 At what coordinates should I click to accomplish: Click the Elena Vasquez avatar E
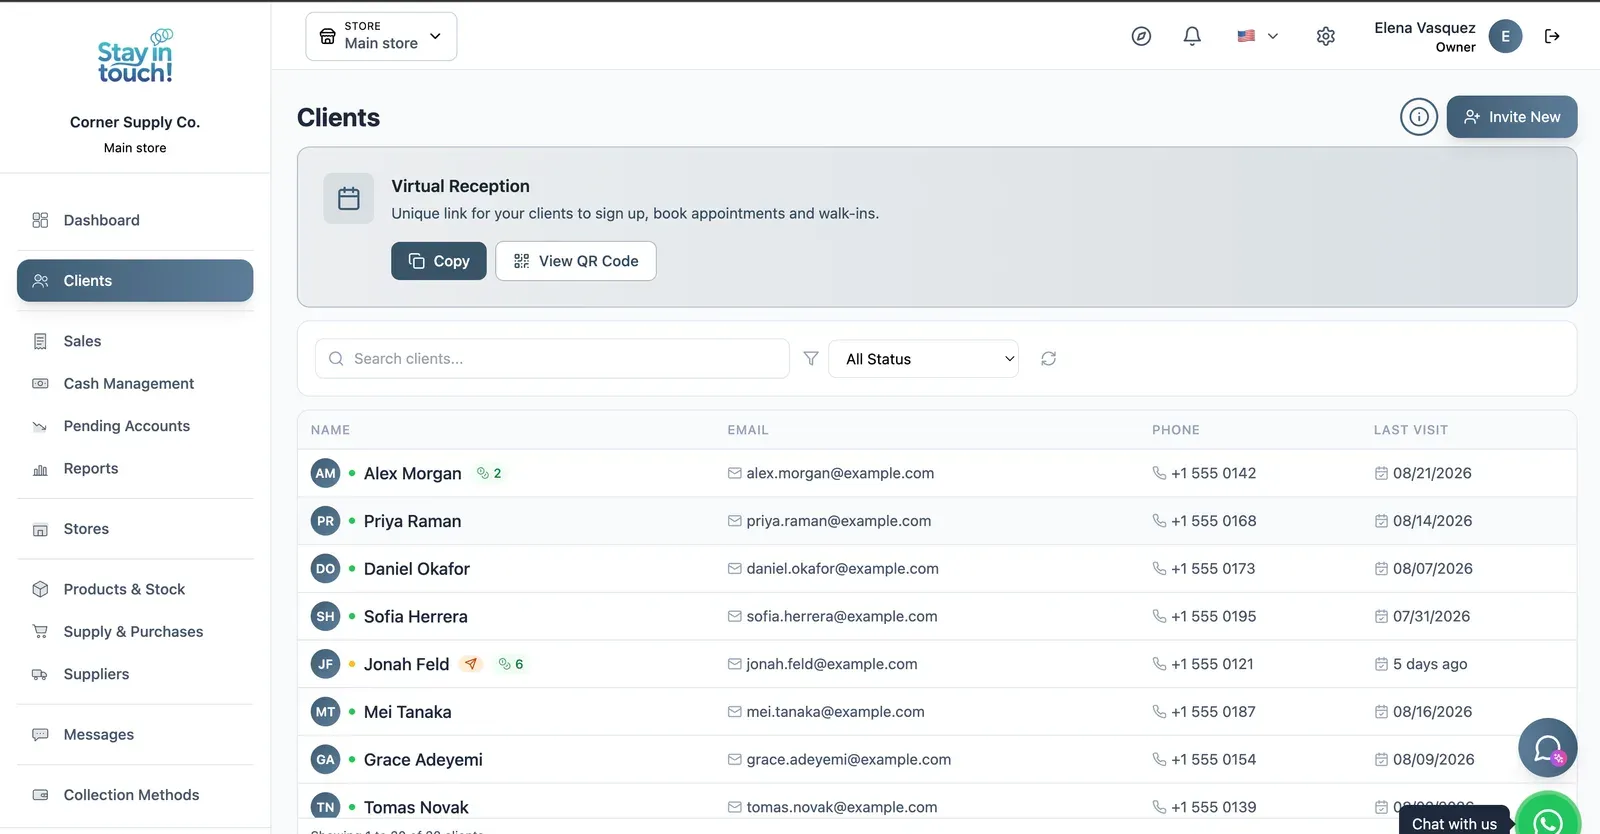[x=1505, y=36]
